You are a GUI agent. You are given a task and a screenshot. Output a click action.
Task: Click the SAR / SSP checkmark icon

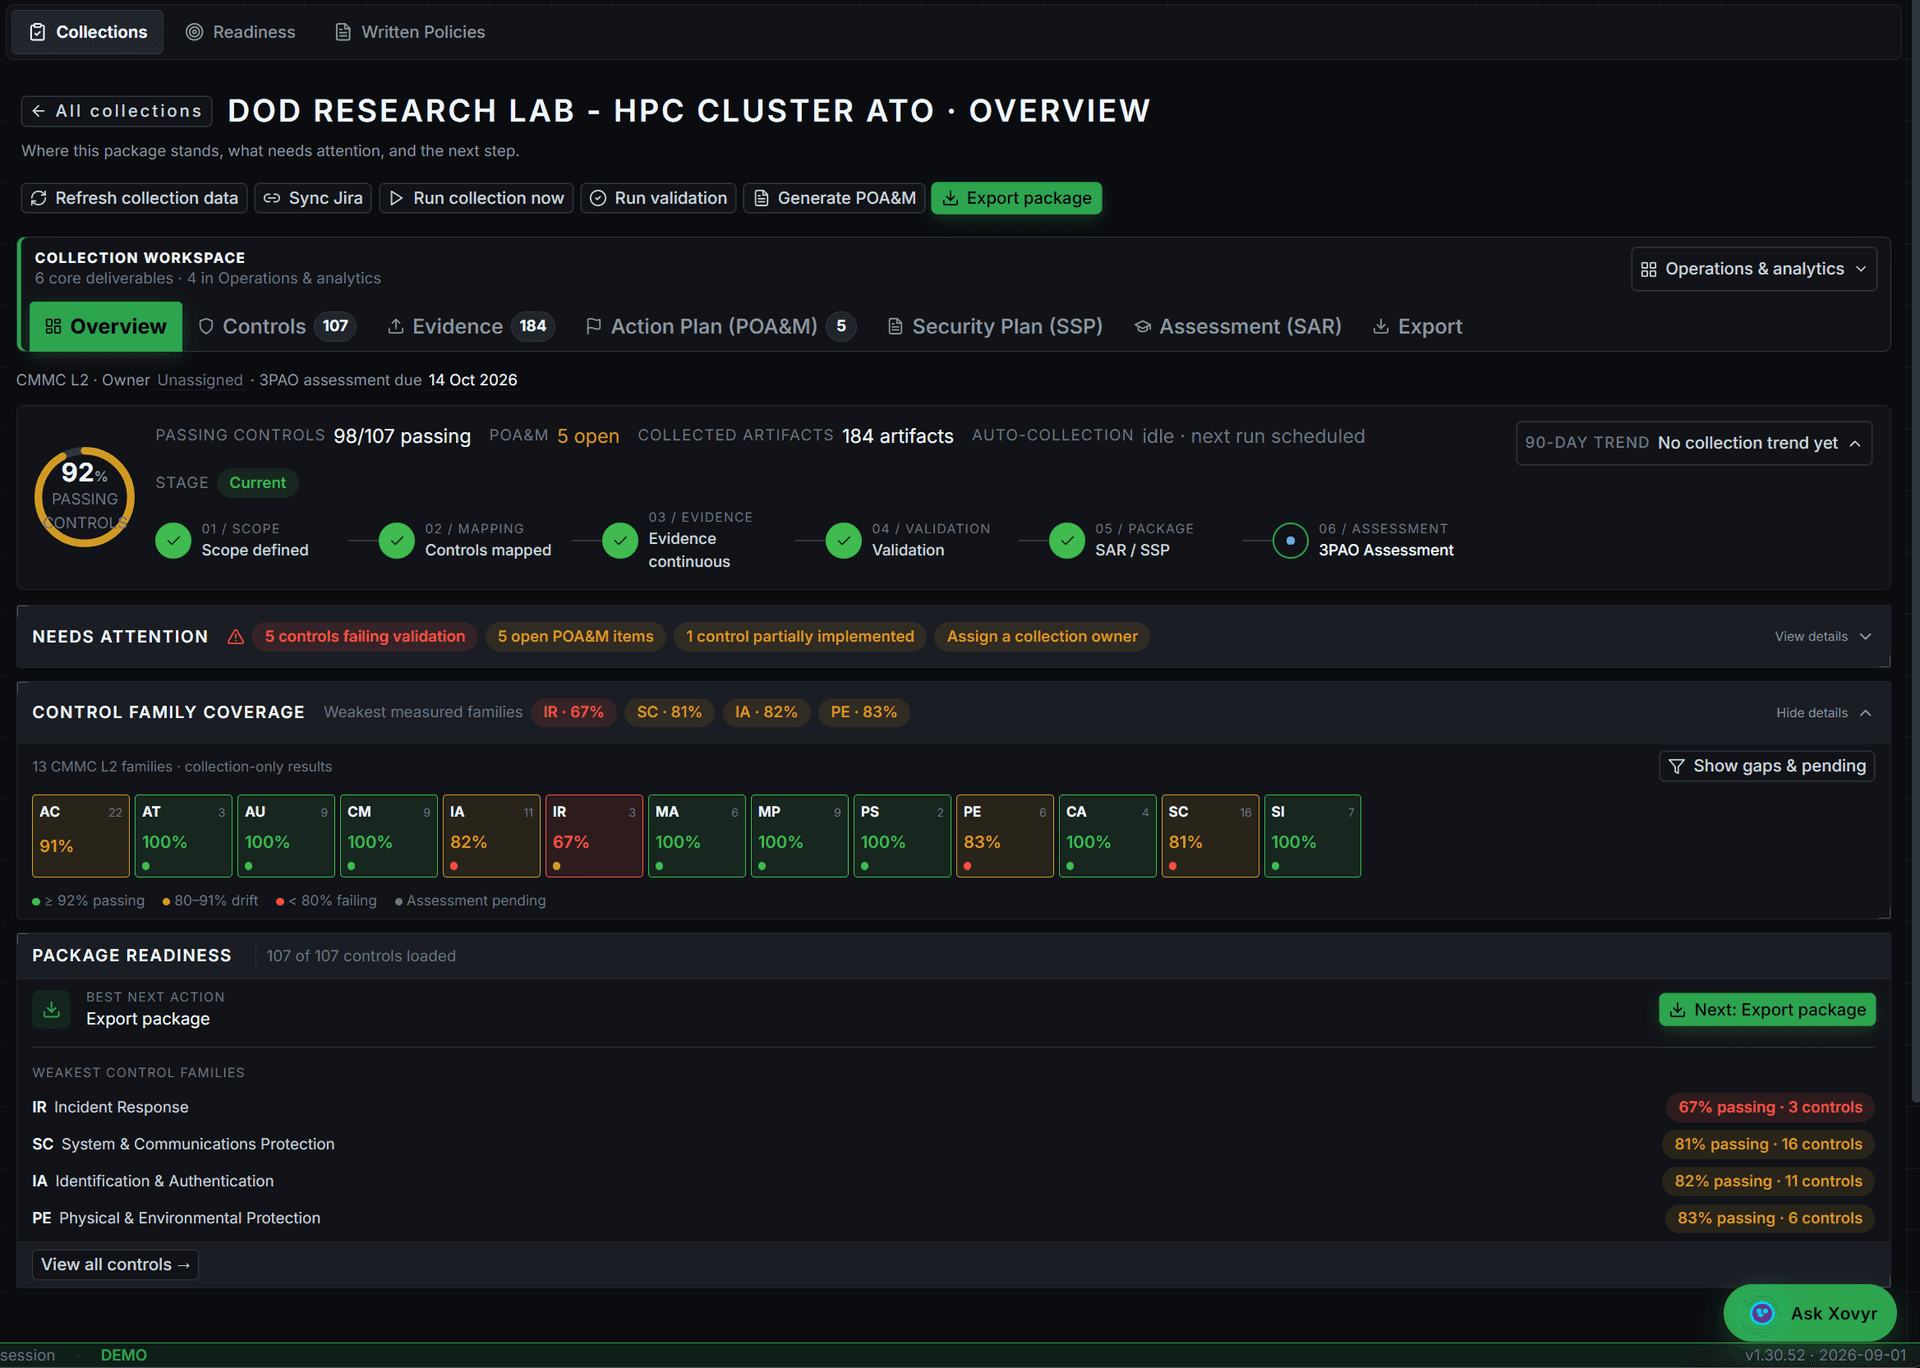[1067, 540]
